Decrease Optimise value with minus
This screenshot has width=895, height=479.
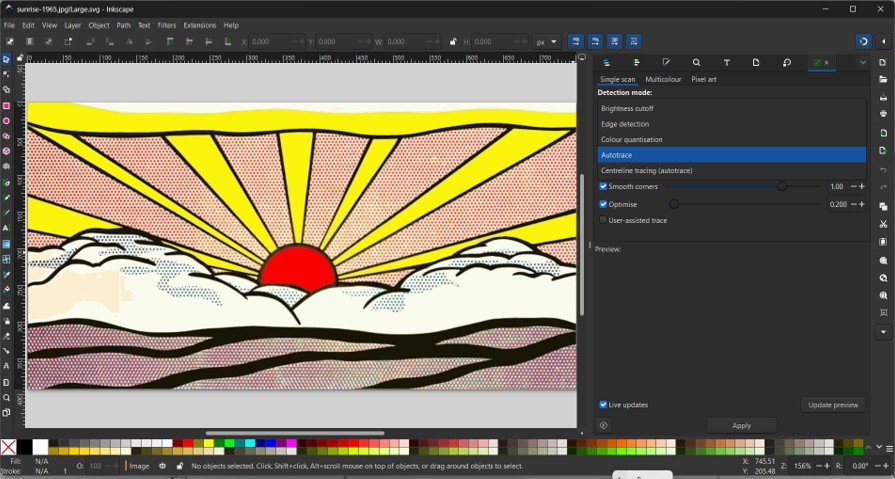point(854,204)
